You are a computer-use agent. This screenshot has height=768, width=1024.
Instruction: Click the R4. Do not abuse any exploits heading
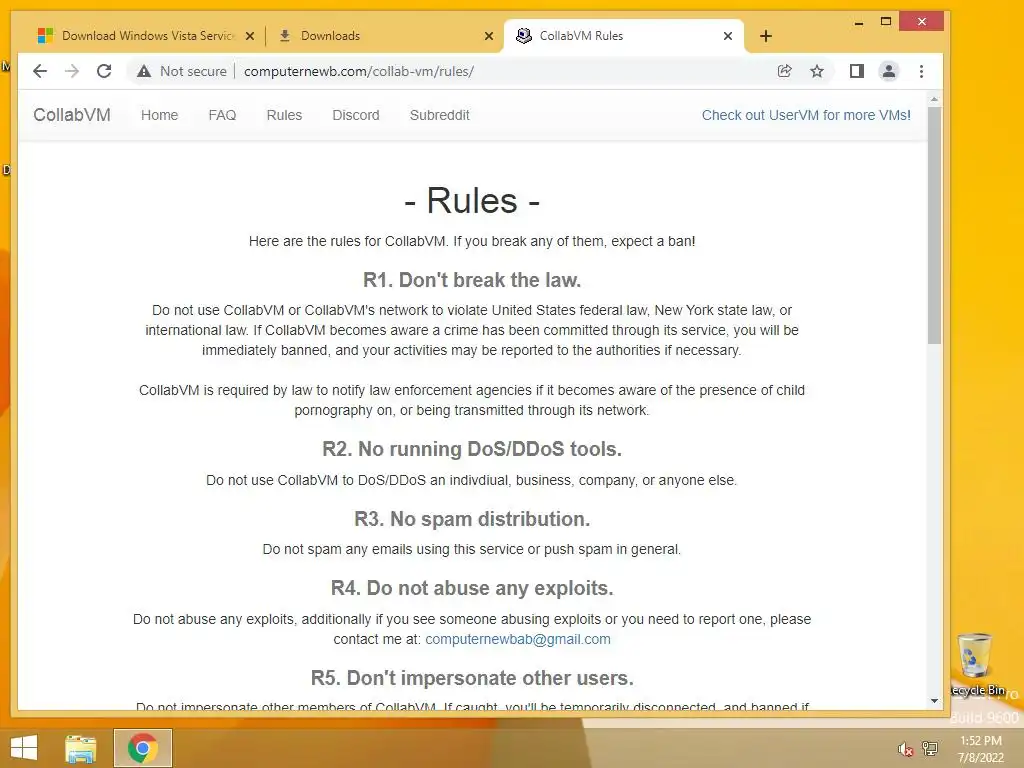coord(472,588)
